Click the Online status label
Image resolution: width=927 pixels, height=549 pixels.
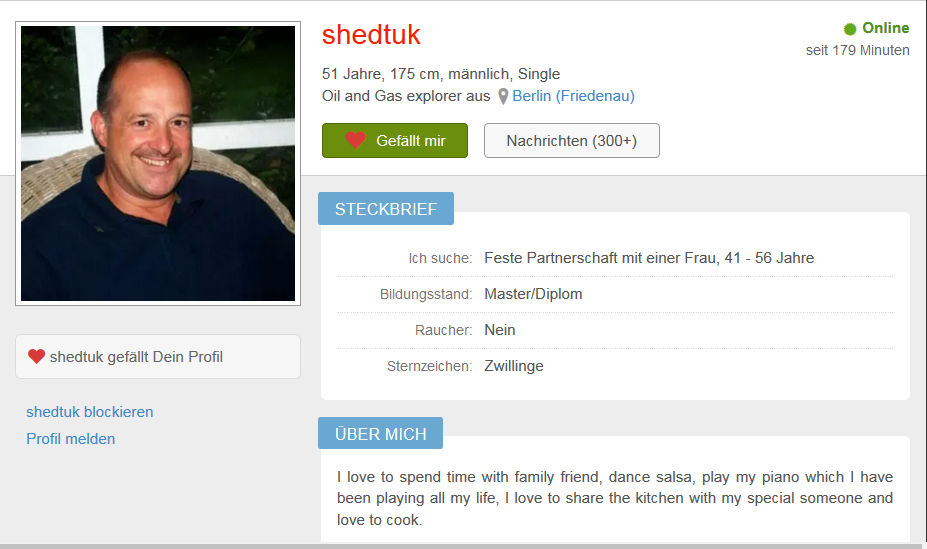tap(885, 28)
